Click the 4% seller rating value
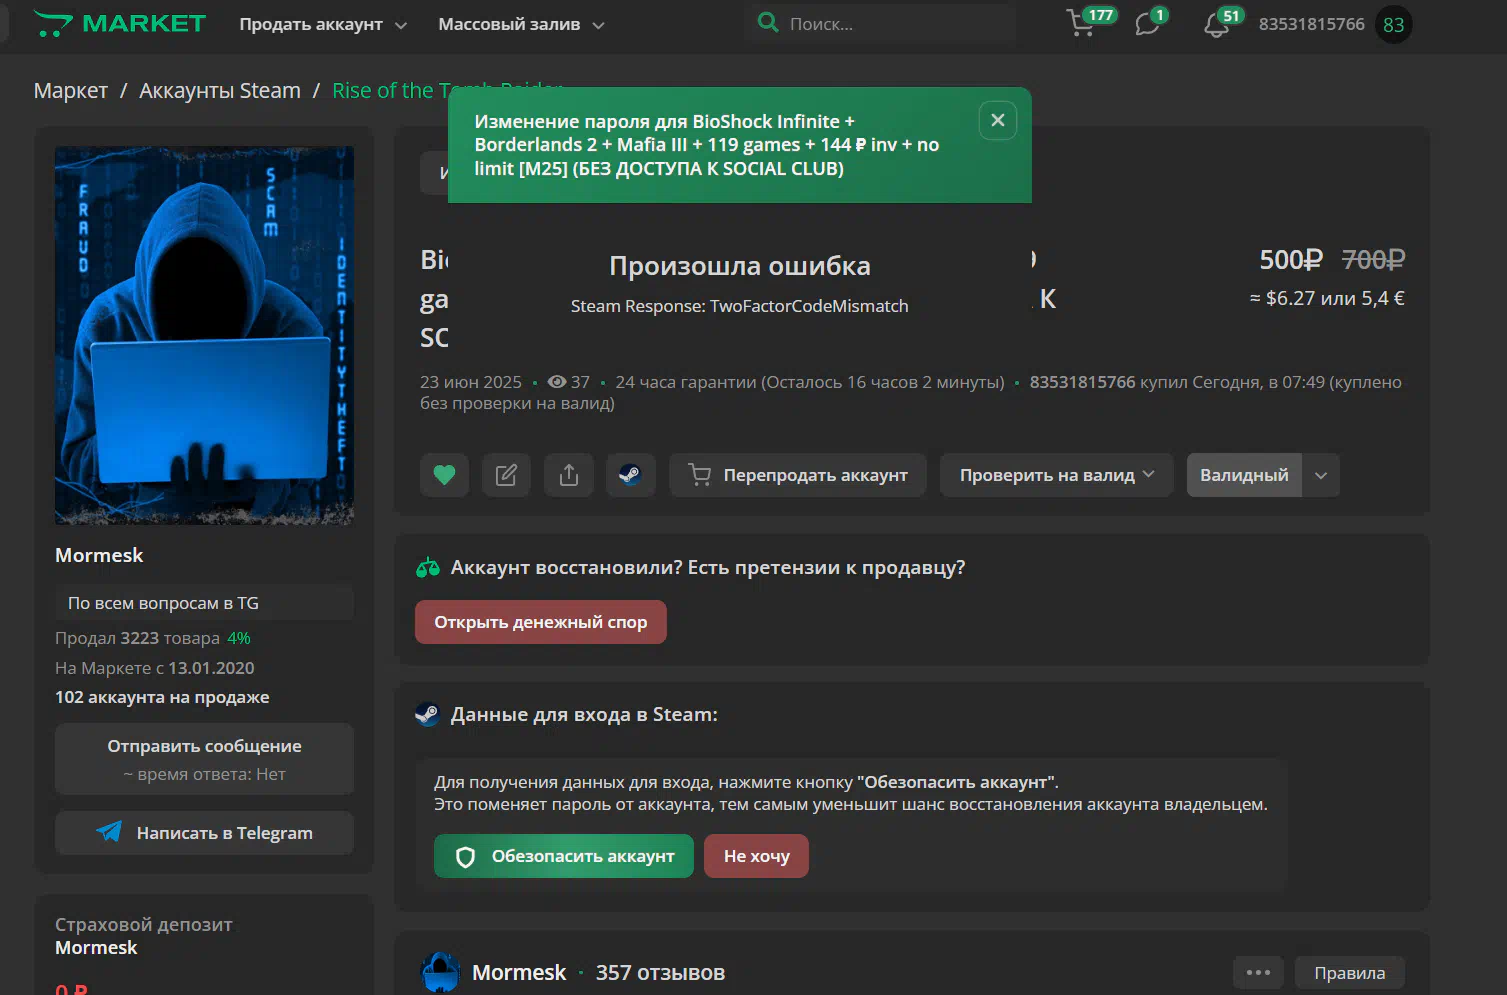The width and height of the screenshot is (1507, 995). [x=239, y=638]
